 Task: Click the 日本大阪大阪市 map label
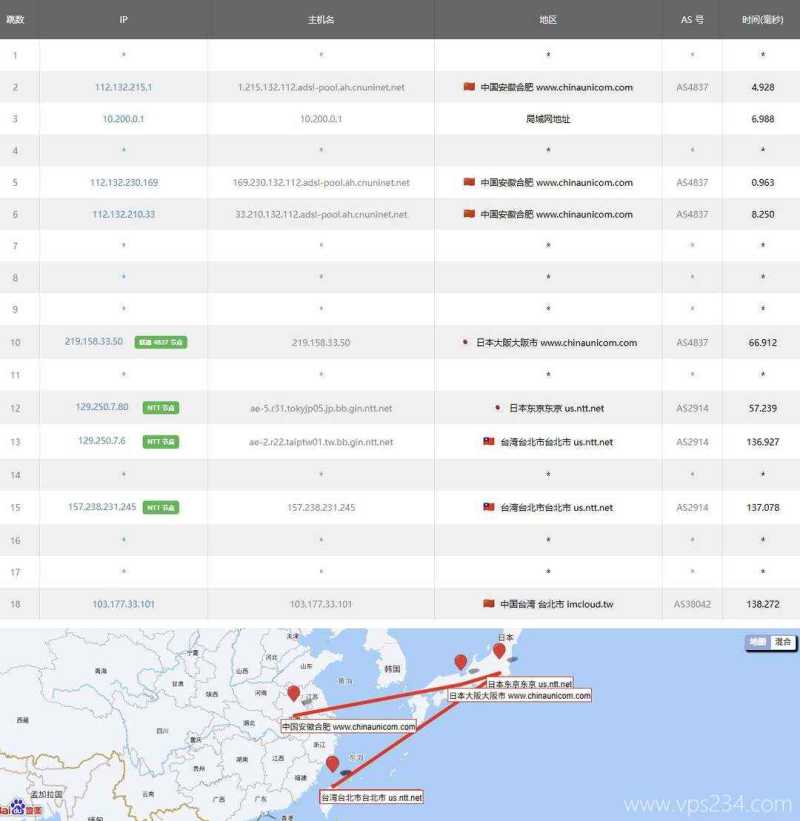pos(519,695)
